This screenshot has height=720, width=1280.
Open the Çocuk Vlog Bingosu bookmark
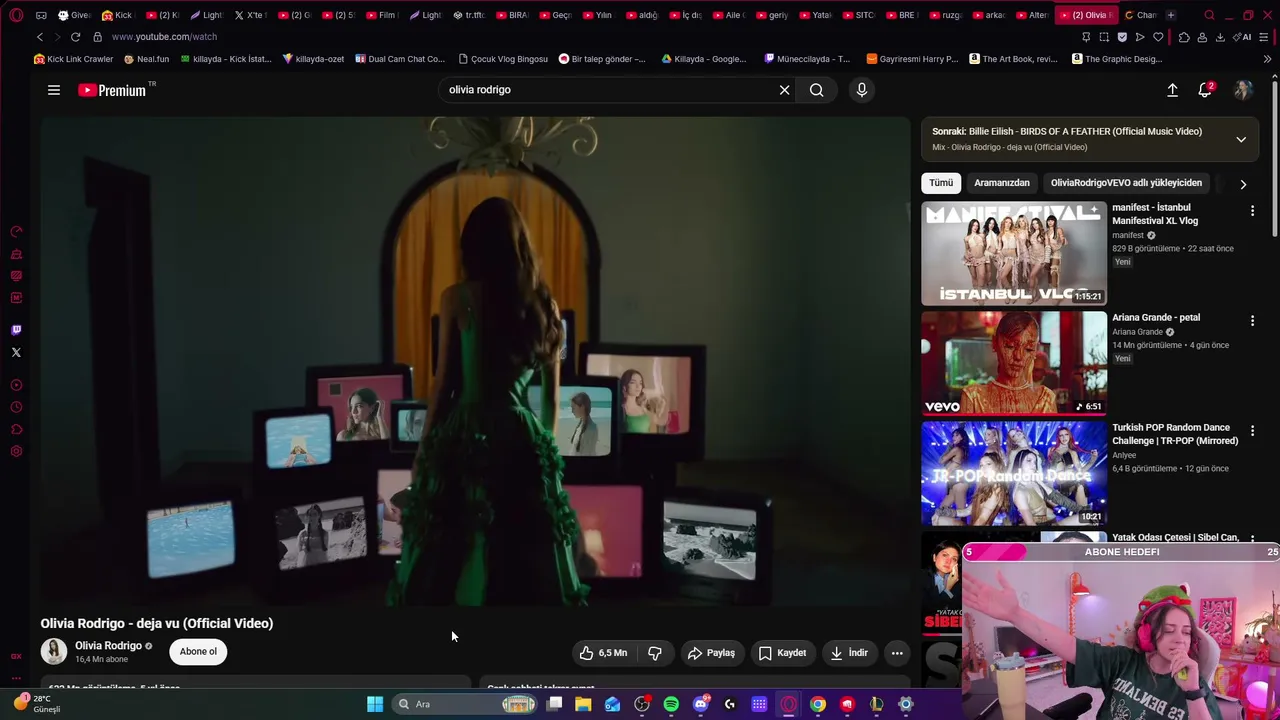click(503, 59)
